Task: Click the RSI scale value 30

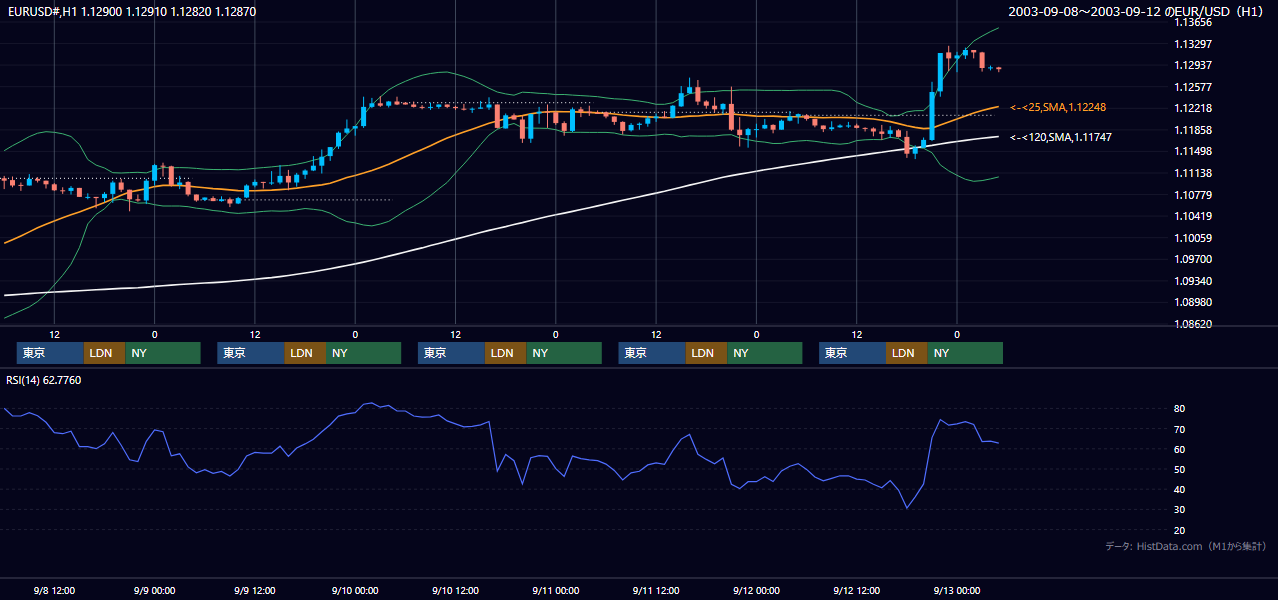Action: click(x=1180, y=510)
